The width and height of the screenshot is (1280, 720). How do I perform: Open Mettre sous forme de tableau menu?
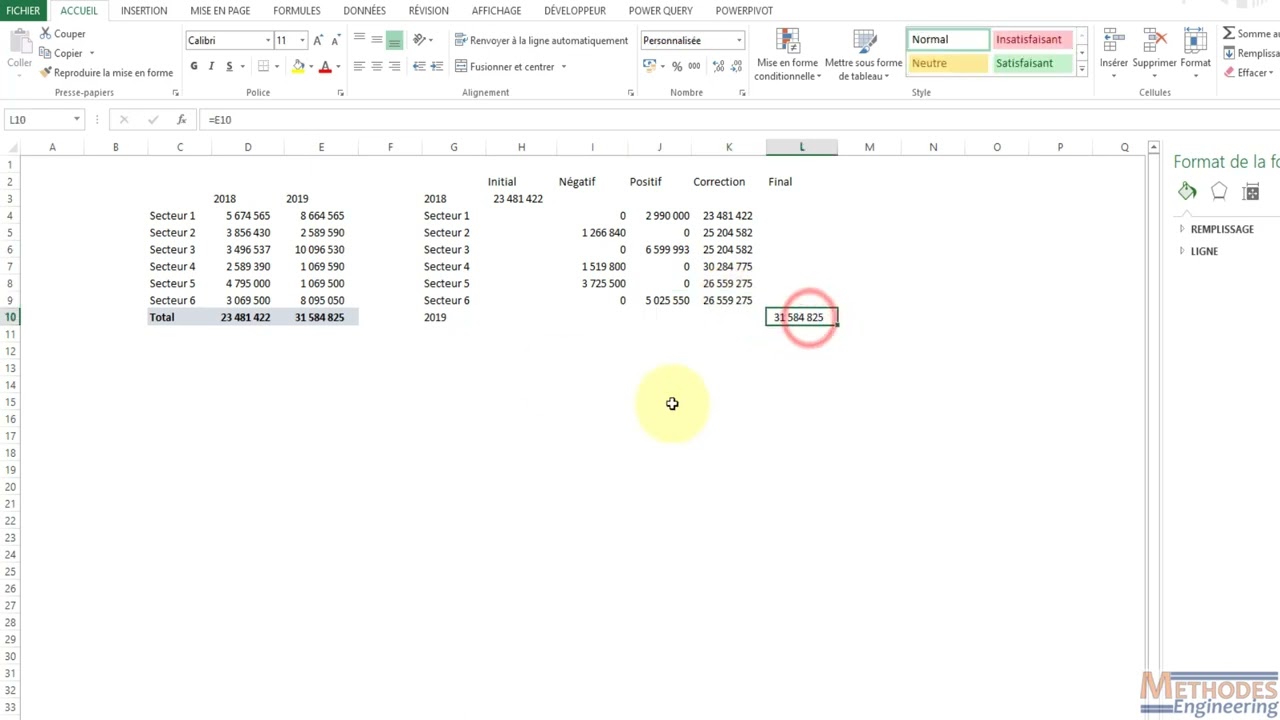click(x=863, y=55)
